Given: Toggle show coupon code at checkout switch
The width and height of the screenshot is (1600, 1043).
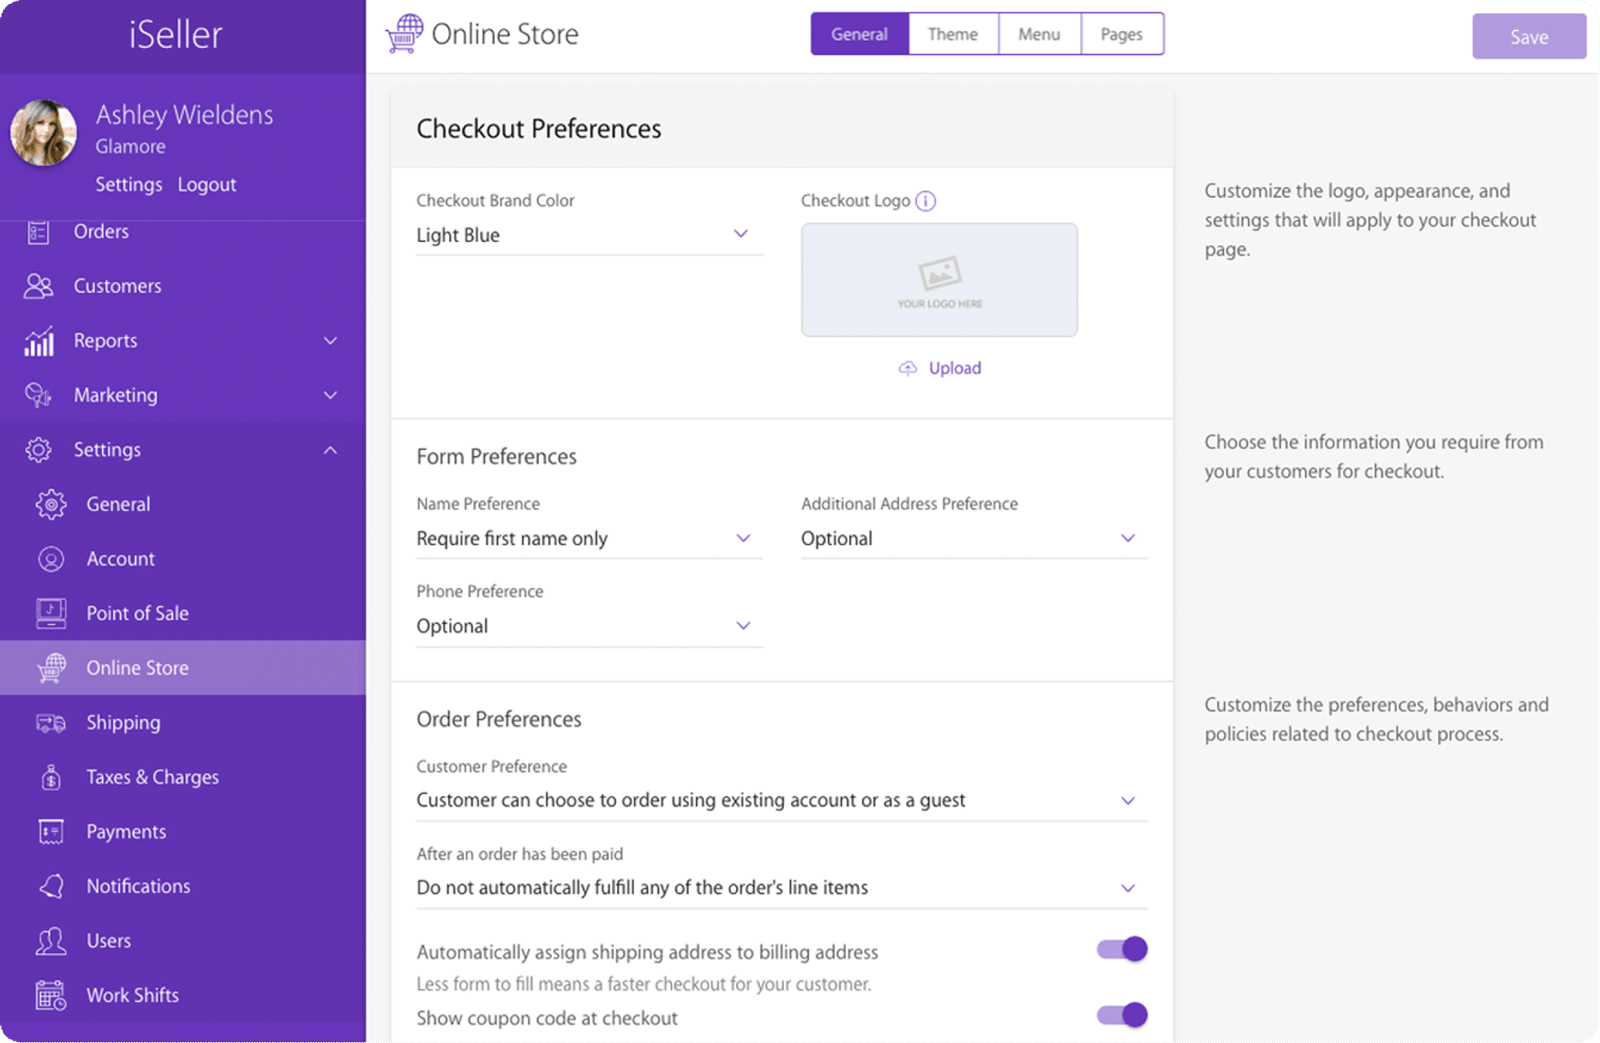Looking at the screenshot, I should [x=1122, y=1015].
